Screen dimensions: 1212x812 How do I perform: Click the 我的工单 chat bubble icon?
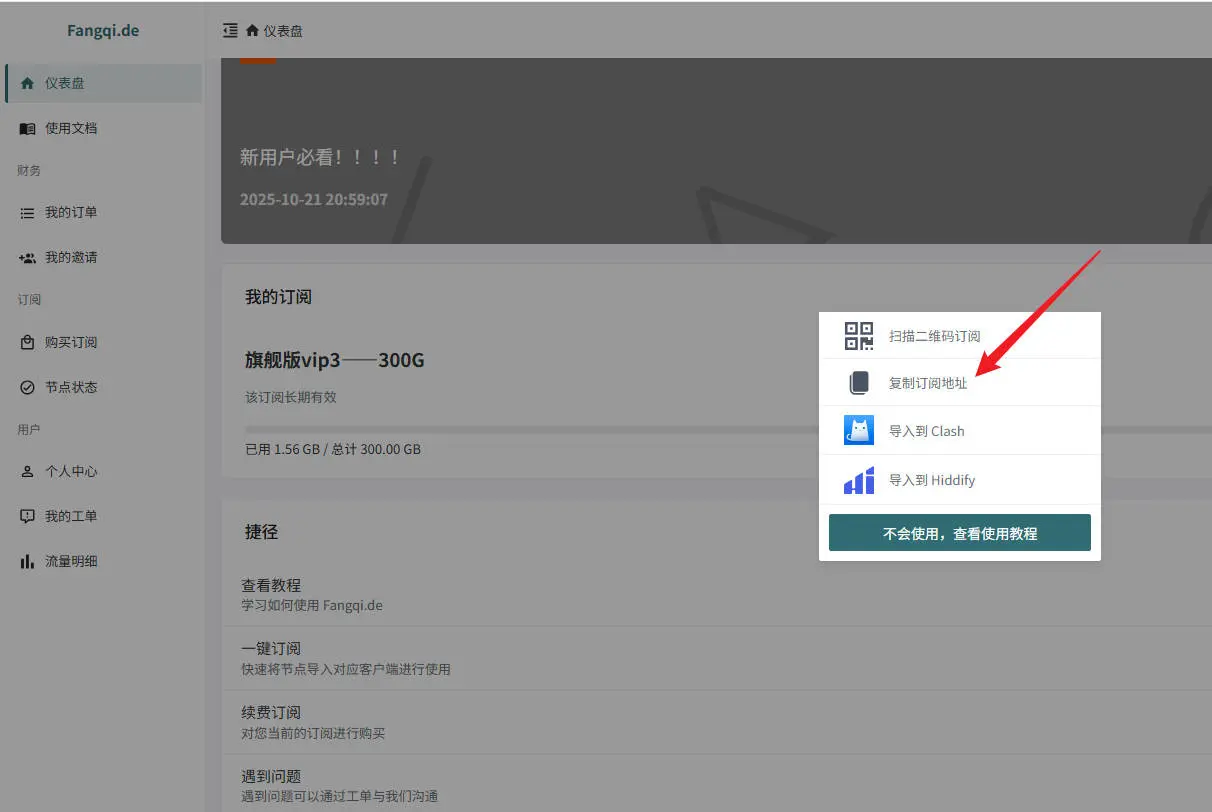pyautogui.click(x=27, y=516)
